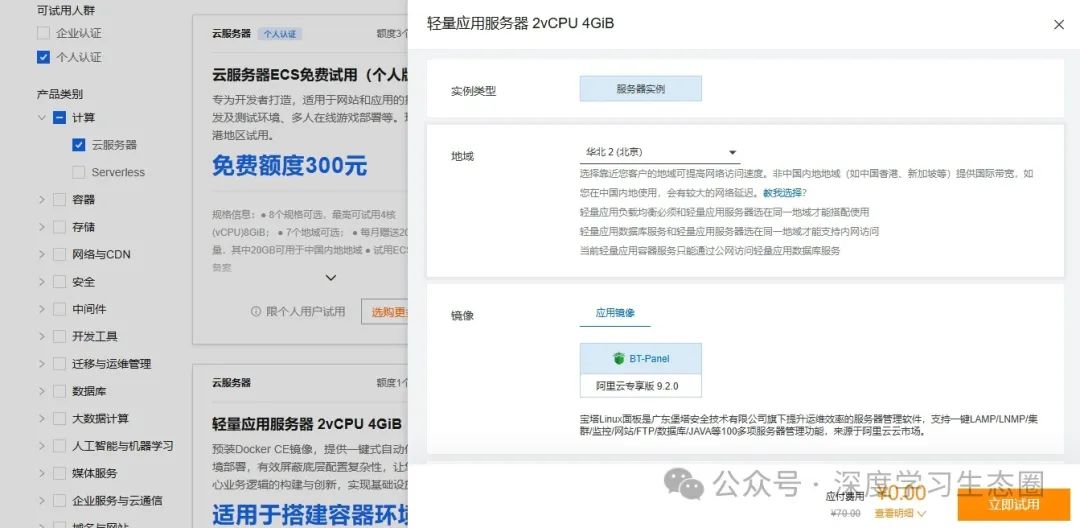Expand the 存储 category arrow
The image size is (1080, 528).
click(41, 227)
